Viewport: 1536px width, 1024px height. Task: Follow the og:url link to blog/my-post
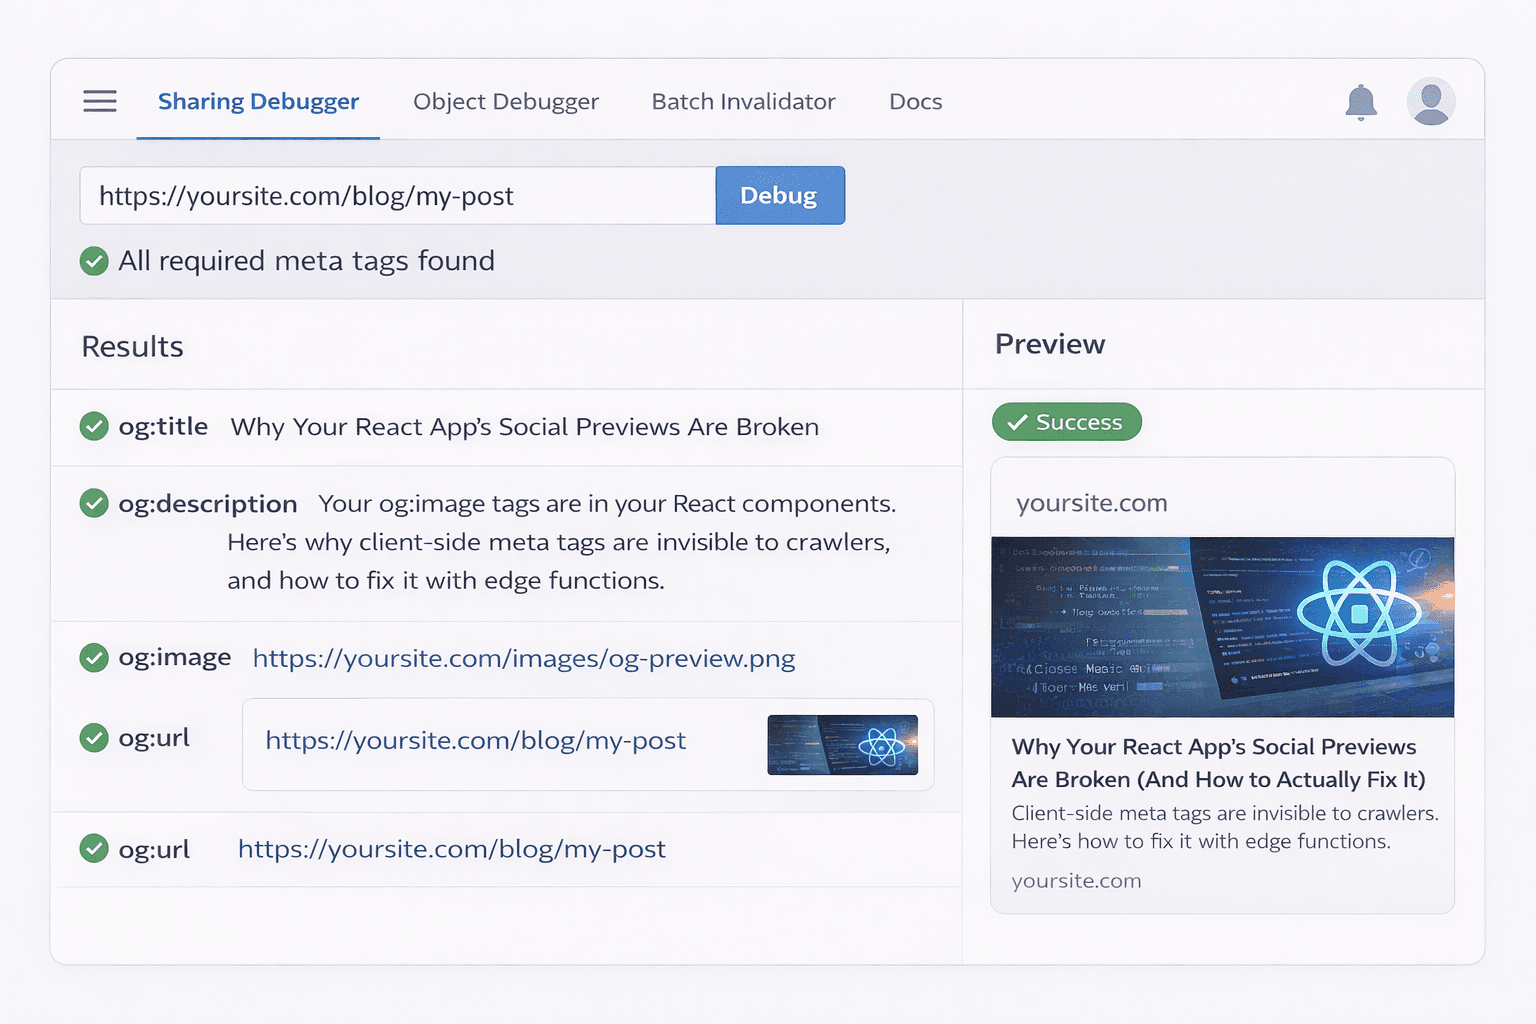tap(475, 740)
